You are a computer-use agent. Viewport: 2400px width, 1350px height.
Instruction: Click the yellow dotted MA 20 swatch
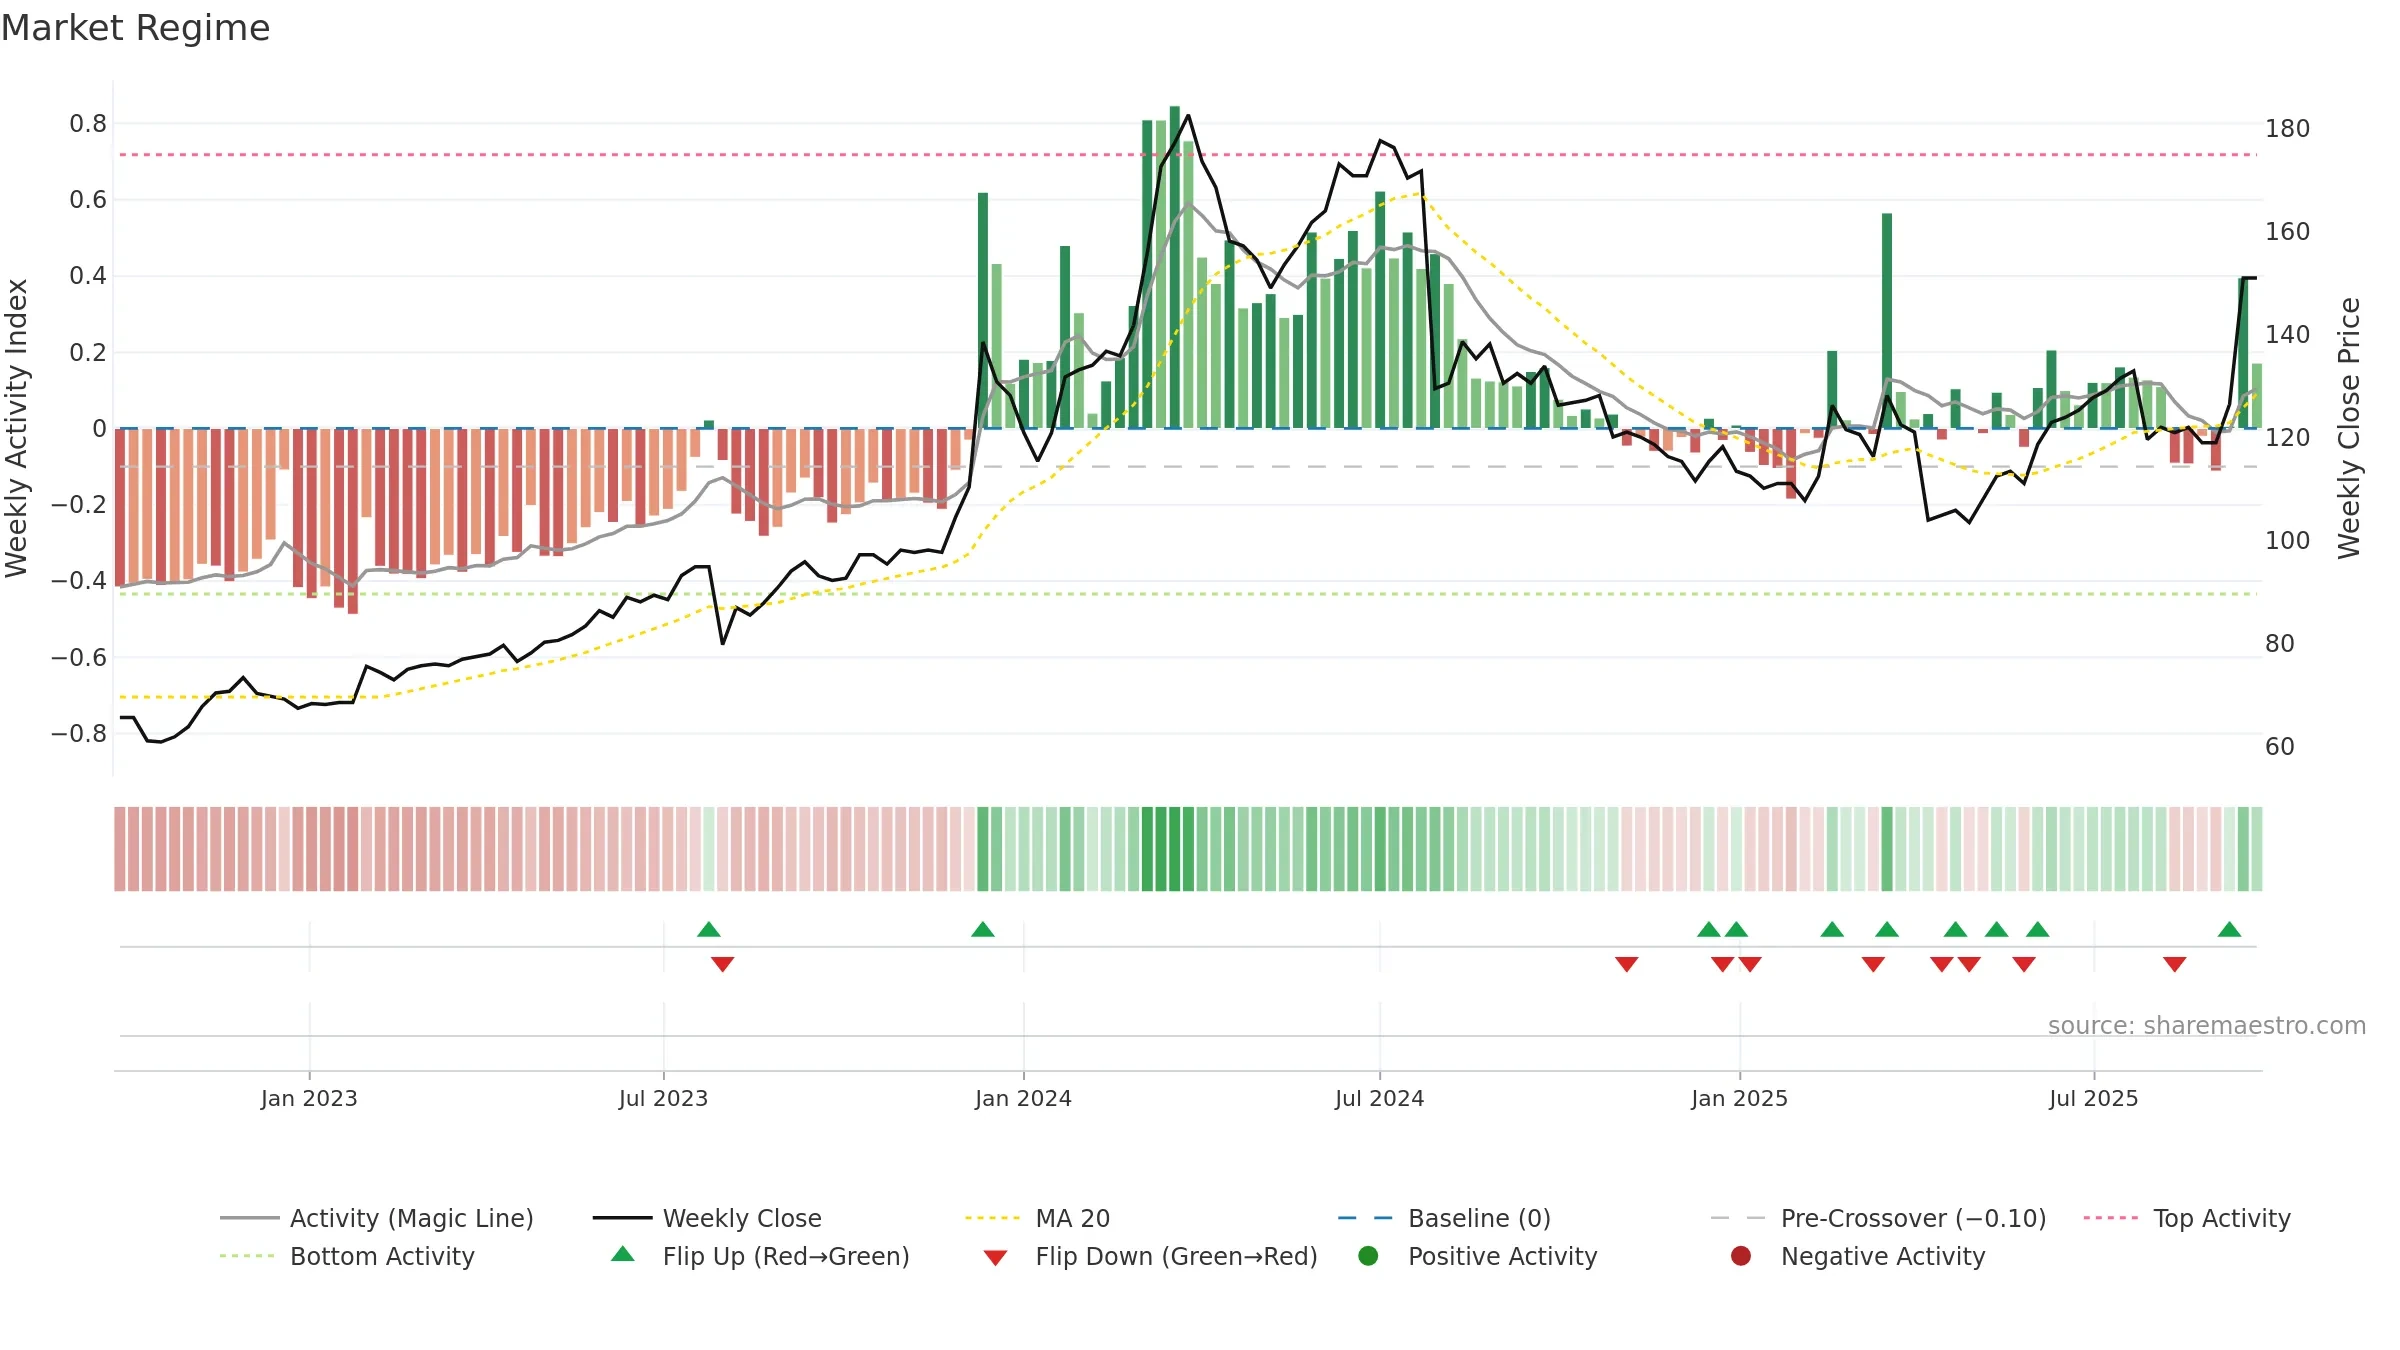coord(993,1218)
